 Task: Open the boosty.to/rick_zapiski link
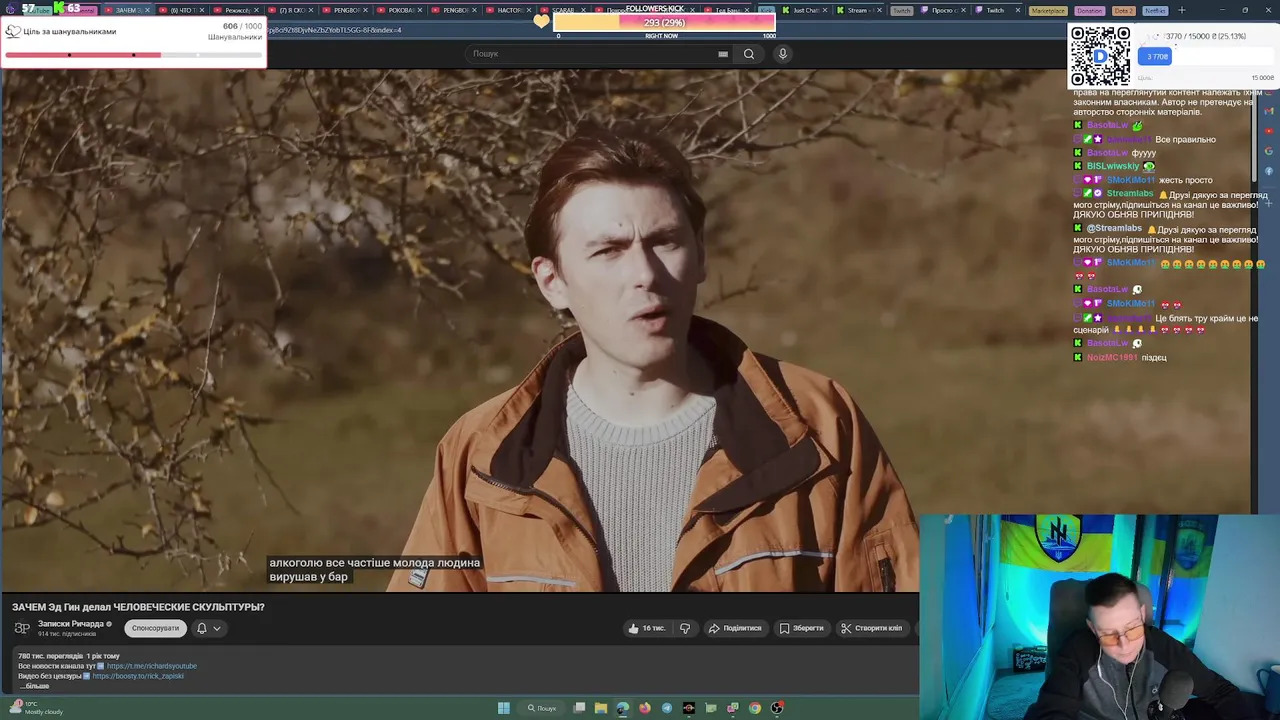(x=138, y=676)
